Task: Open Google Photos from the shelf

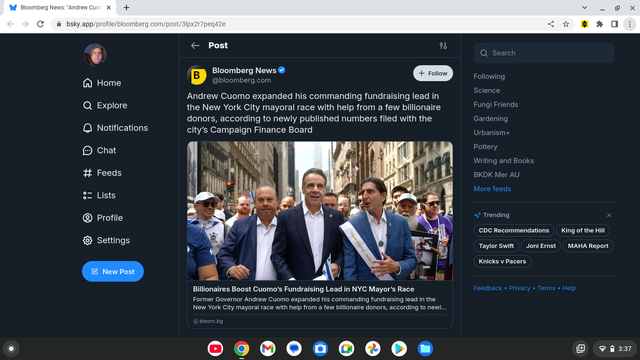Action: [373, 349]
